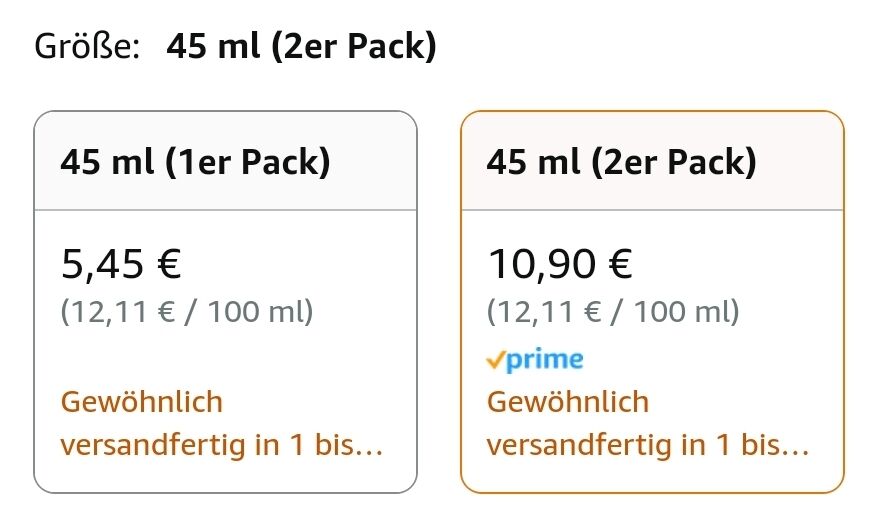Click unit price under 5,45 €

(187, 312)
